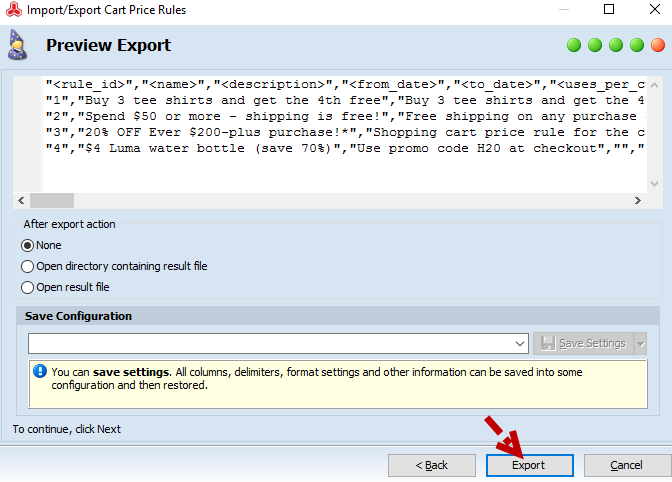This screenshot has width=672, height=482.
Task: Click the preview vertical scroll up arrow
Action: click(654, 85)
